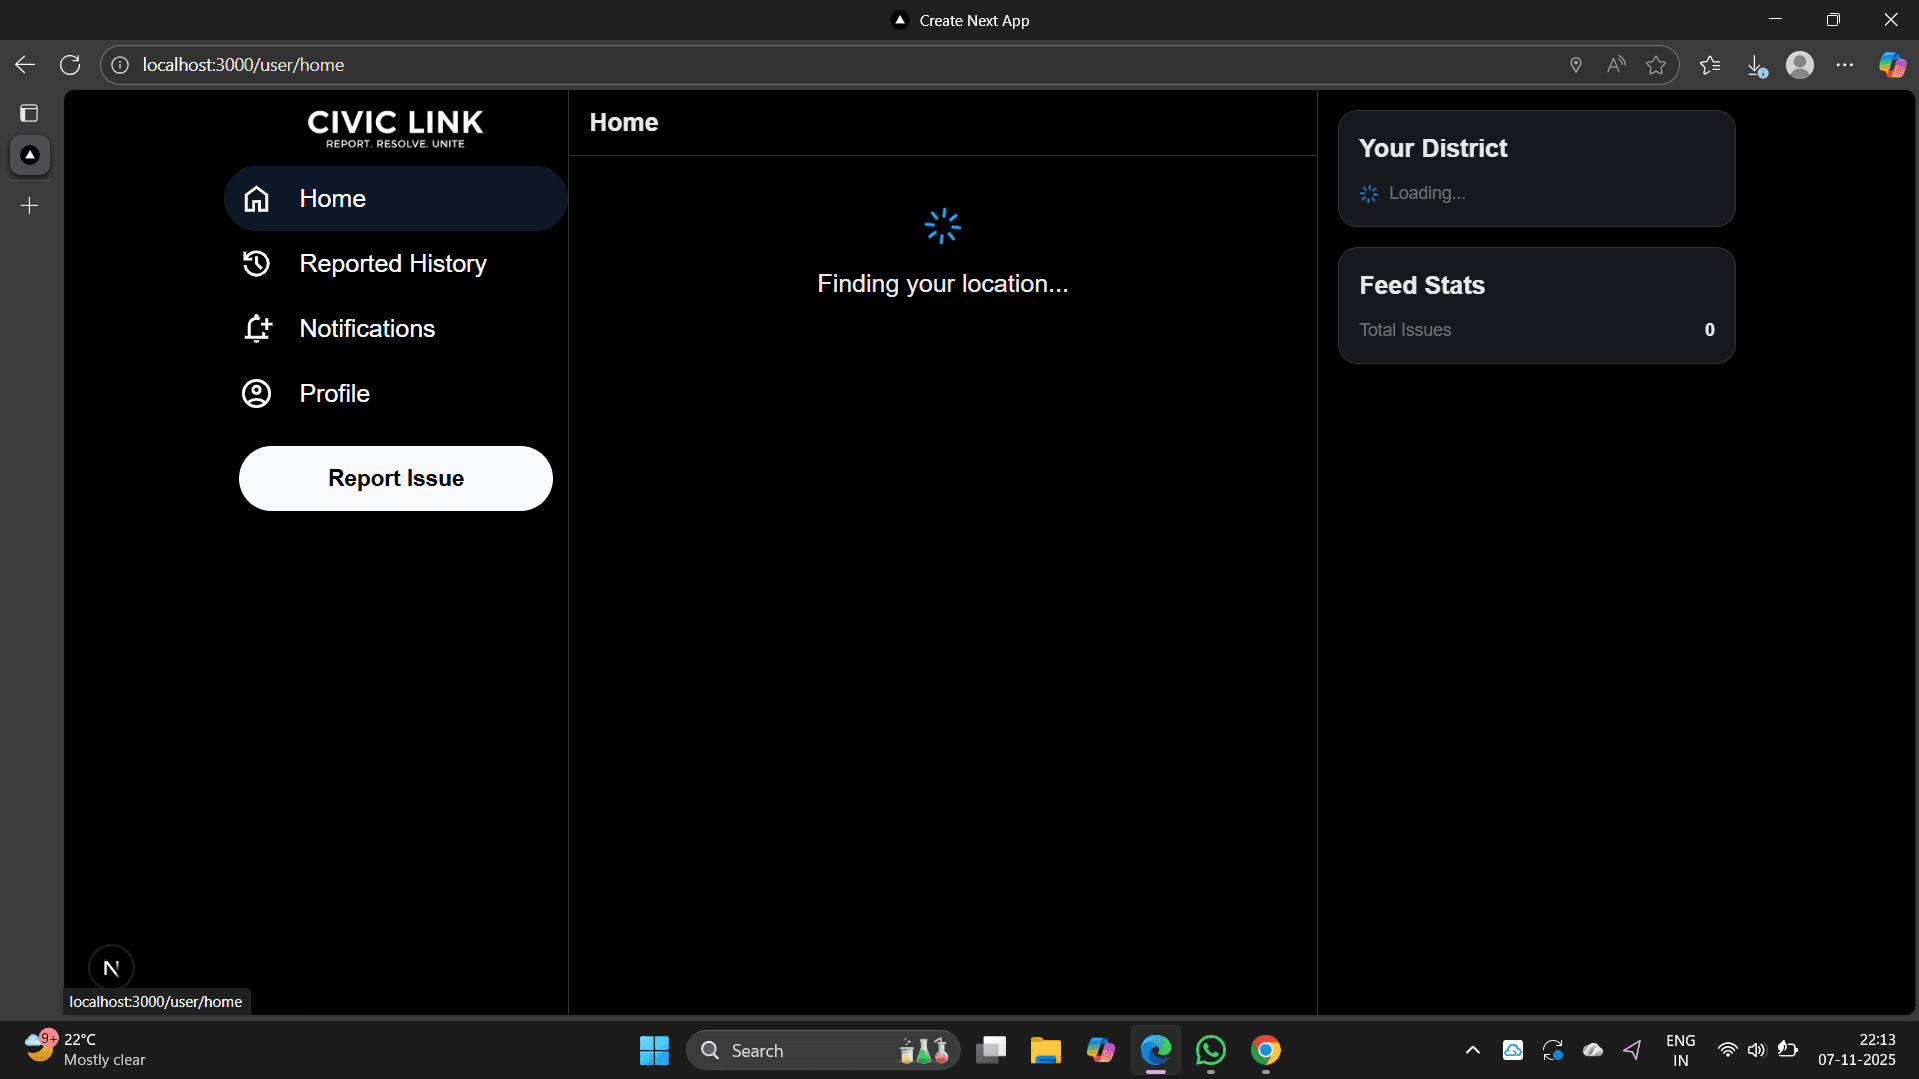Open the WhatsApp taskbar icon
The height and width of the screenshot is (1079, 1919).
coord(1210,1050)
